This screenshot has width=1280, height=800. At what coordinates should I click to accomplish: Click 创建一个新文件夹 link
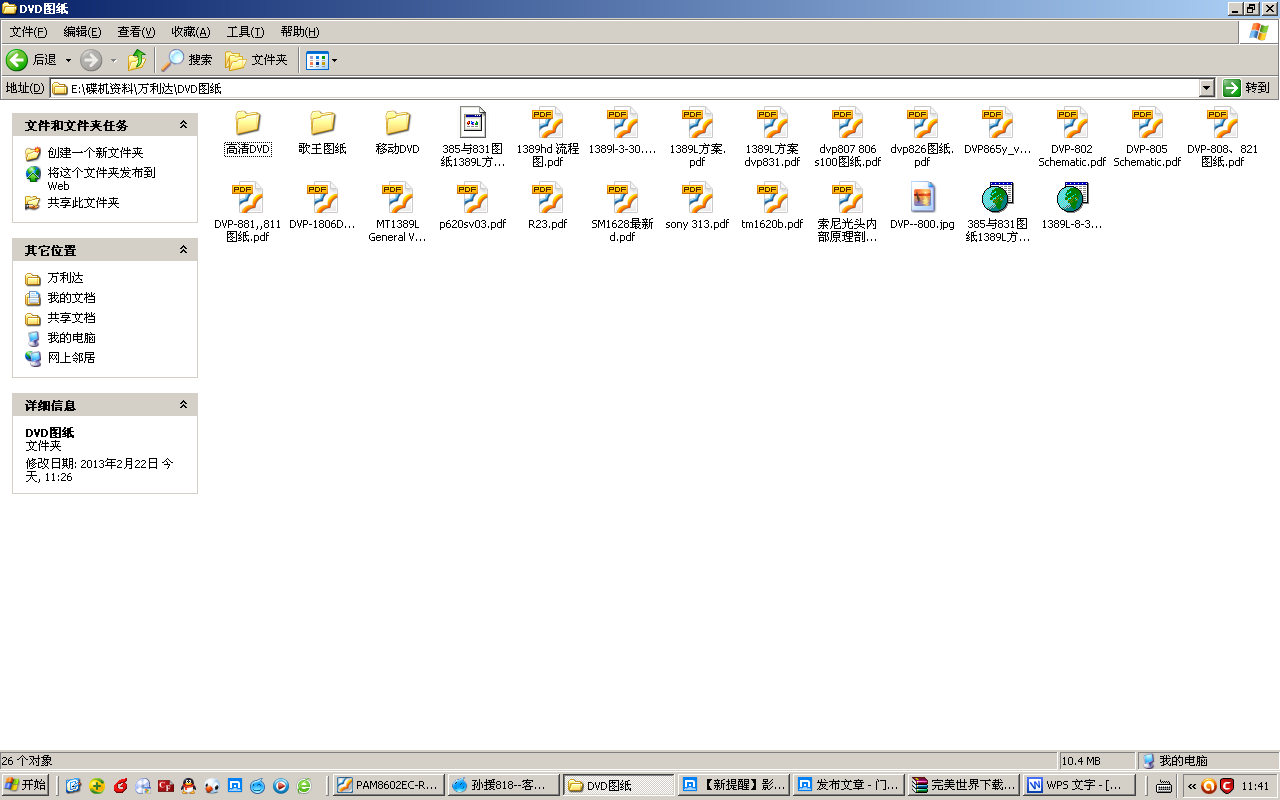point(95,153)
